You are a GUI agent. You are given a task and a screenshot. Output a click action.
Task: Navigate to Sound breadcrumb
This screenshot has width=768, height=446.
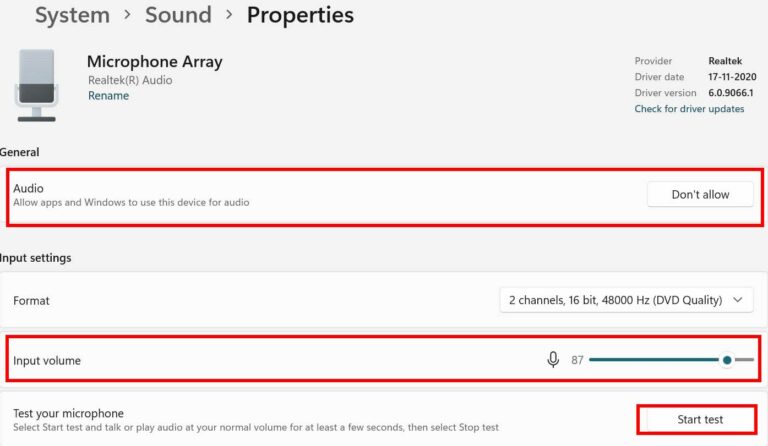(178, 16)
